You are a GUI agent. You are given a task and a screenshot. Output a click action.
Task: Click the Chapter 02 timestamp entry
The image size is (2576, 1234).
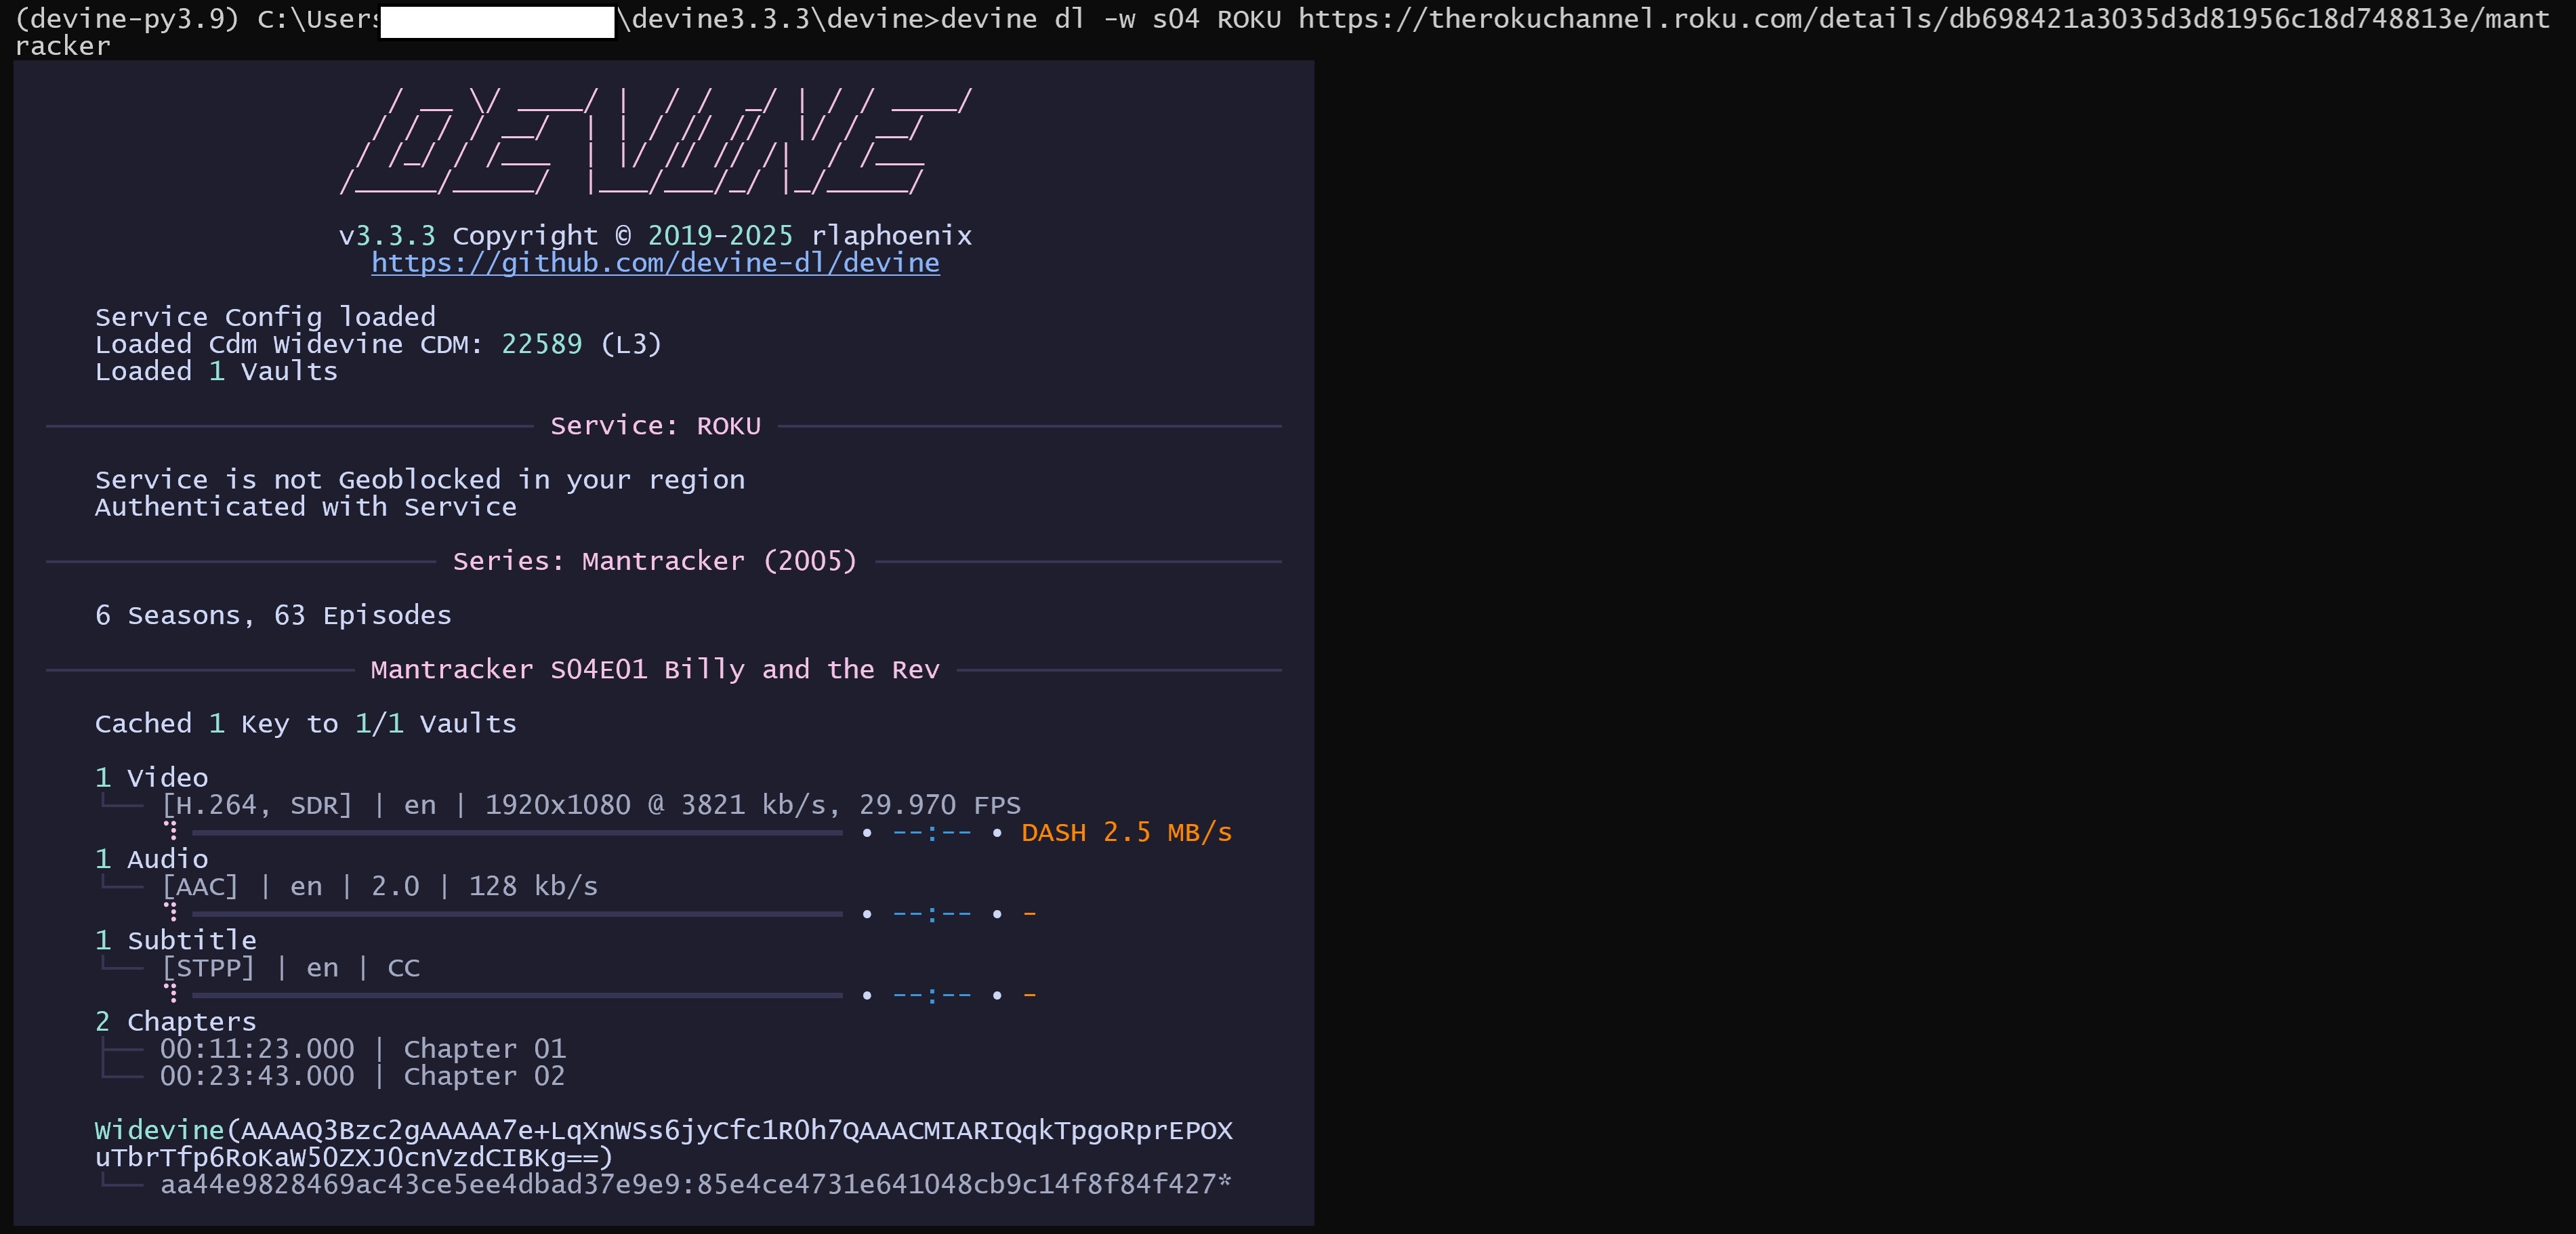[x=362, y=1076]
